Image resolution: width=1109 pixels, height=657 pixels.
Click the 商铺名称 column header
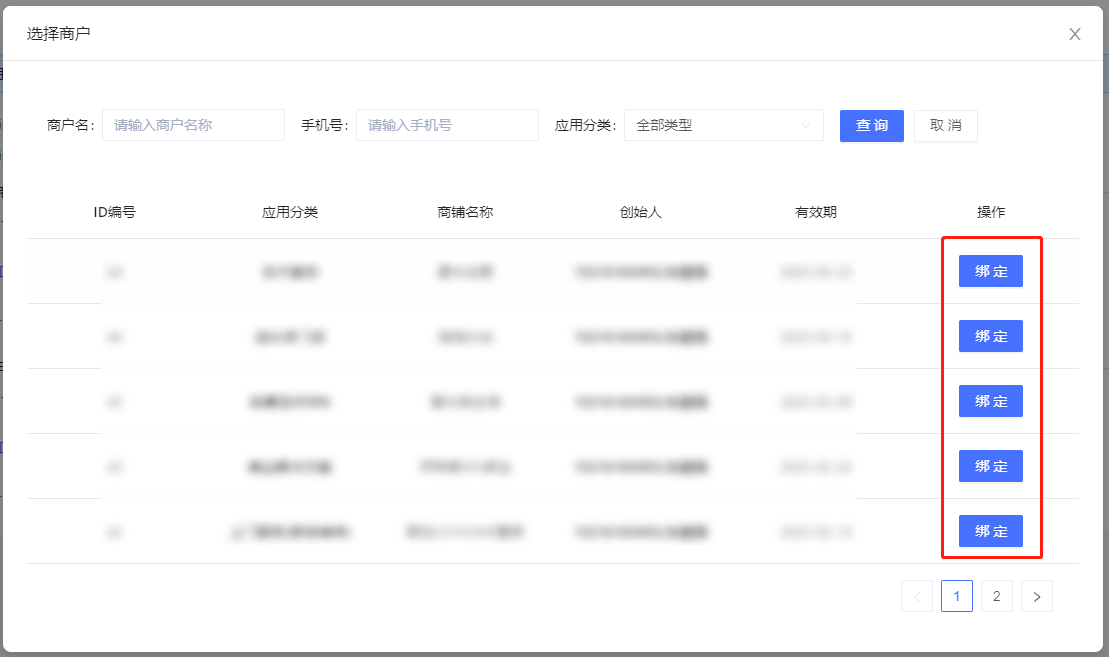pos(465,212)
